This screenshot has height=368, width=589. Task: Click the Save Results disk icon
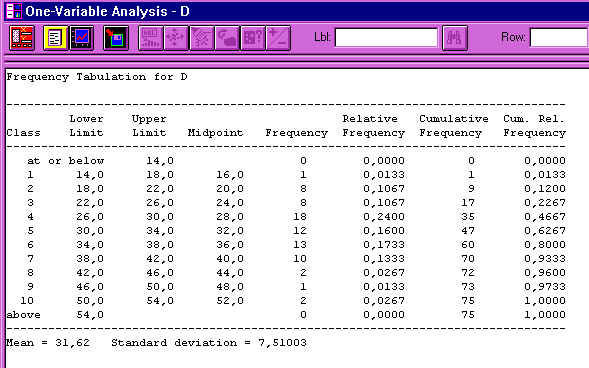pos(116,38)
